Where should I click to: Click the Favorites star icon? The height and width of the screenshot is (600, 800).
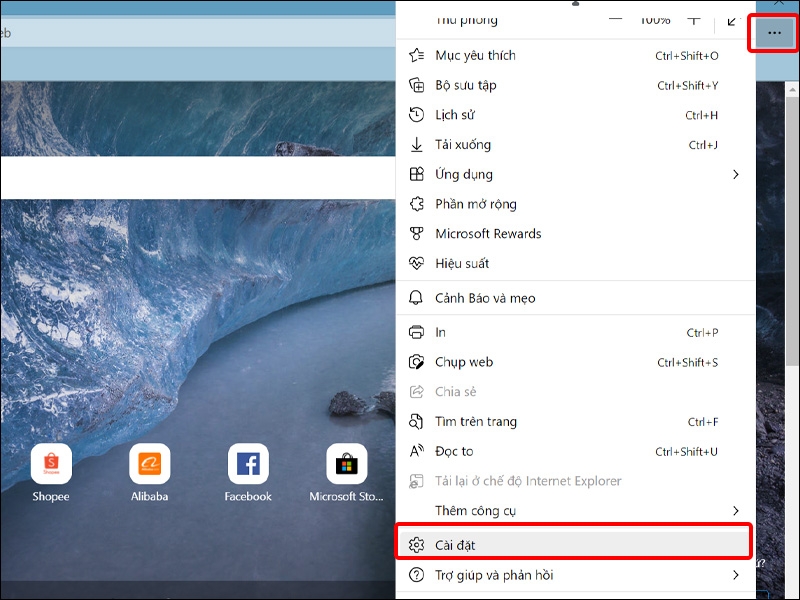point(416,55)
